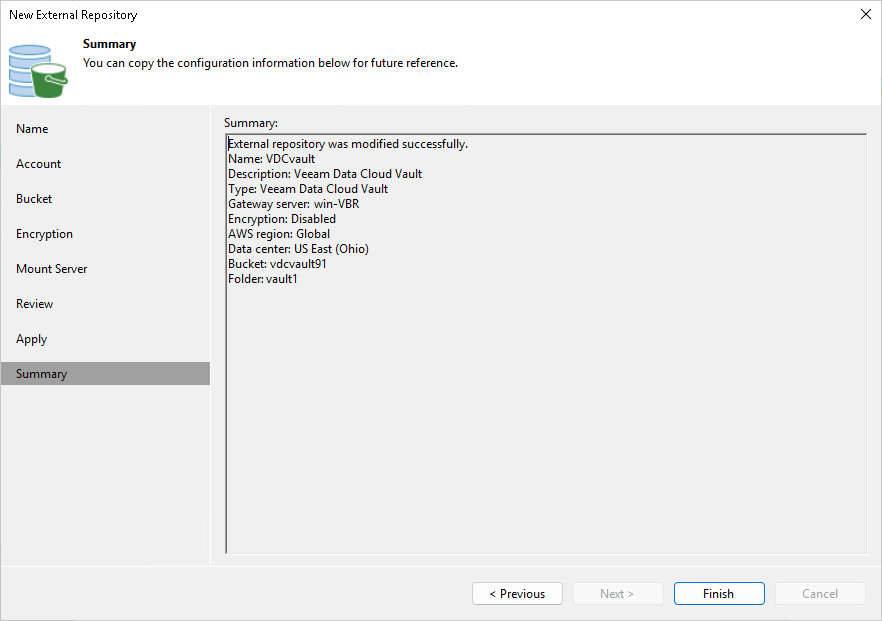The width and height of the screenshot is (882, 621).
Task: Click the 'Name: VDCvault' line
Action: 271,159
